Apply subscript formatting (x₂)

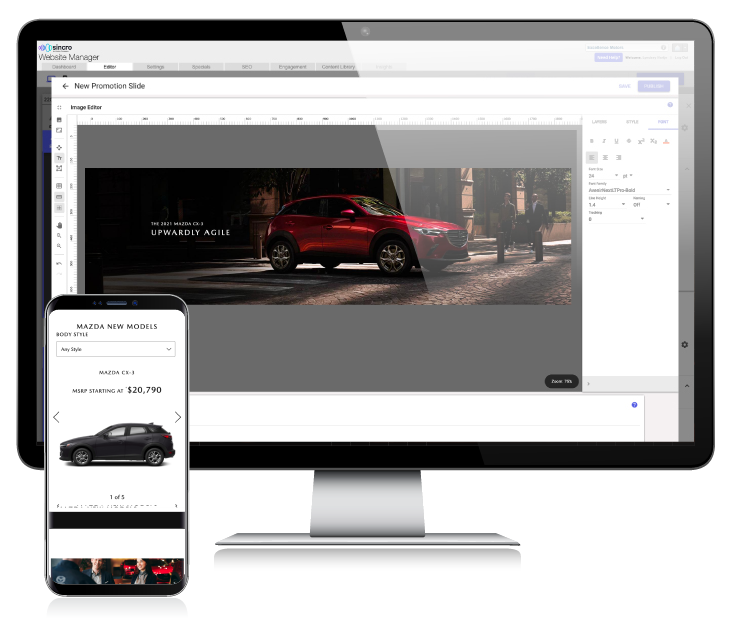[x=654, y=141]
